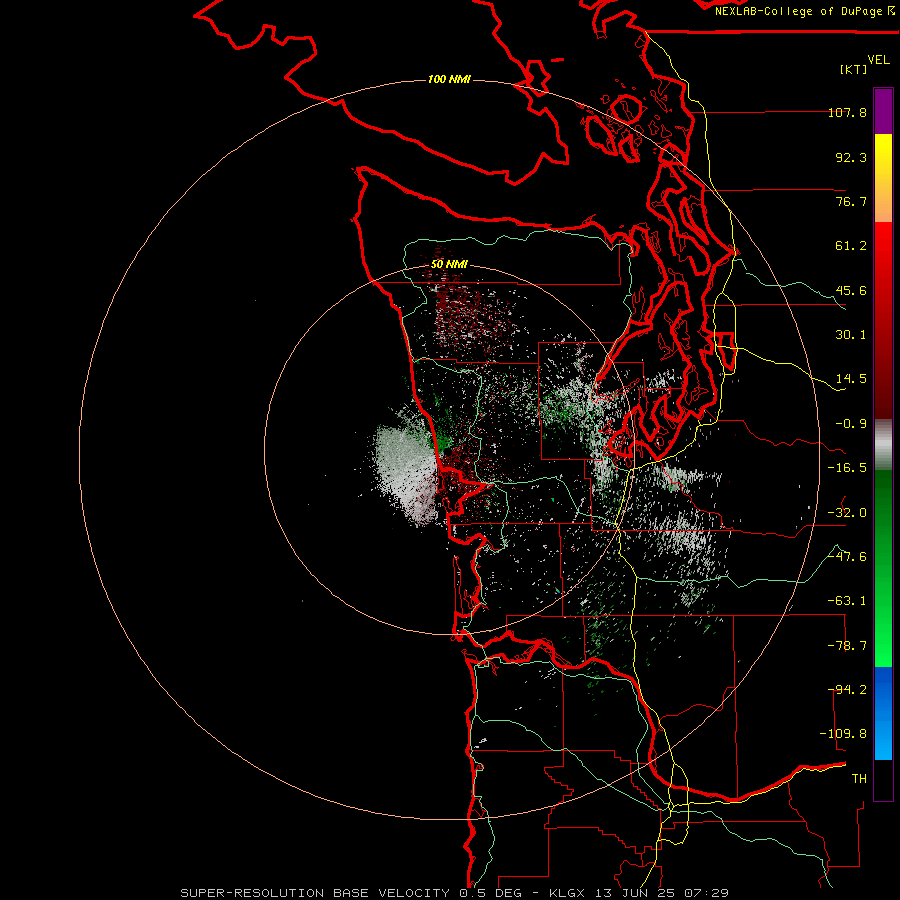900x900 pixels.
Task: Pick the gray near-zero segment of color bar
Action: click(883, 444)
